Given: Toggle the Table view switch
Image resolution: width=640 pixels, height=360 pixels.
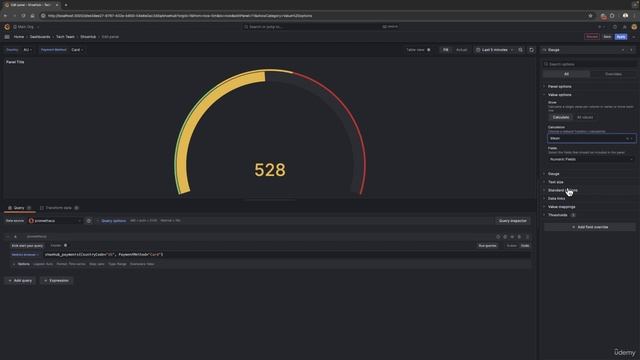Looking at the screenshot, I should click(x=429, y=50).
